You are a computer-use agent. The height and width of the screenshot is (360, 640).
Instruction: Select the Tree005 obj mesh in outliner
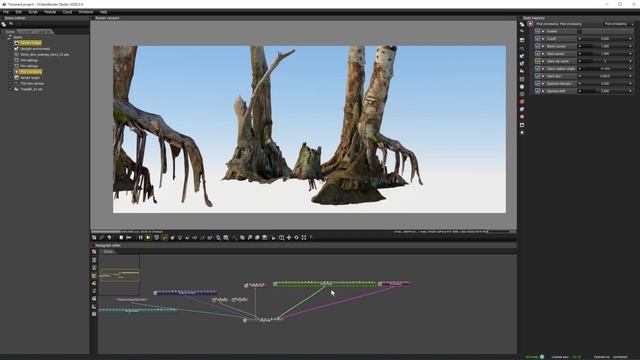[31, 89]
